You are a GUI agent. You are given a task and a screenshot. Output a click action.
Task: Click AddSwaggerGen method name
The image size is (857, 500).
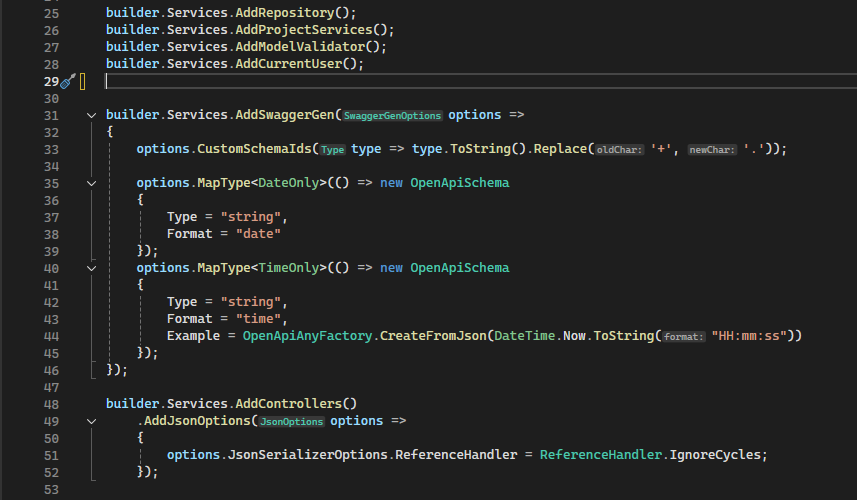tap(285, 115)
